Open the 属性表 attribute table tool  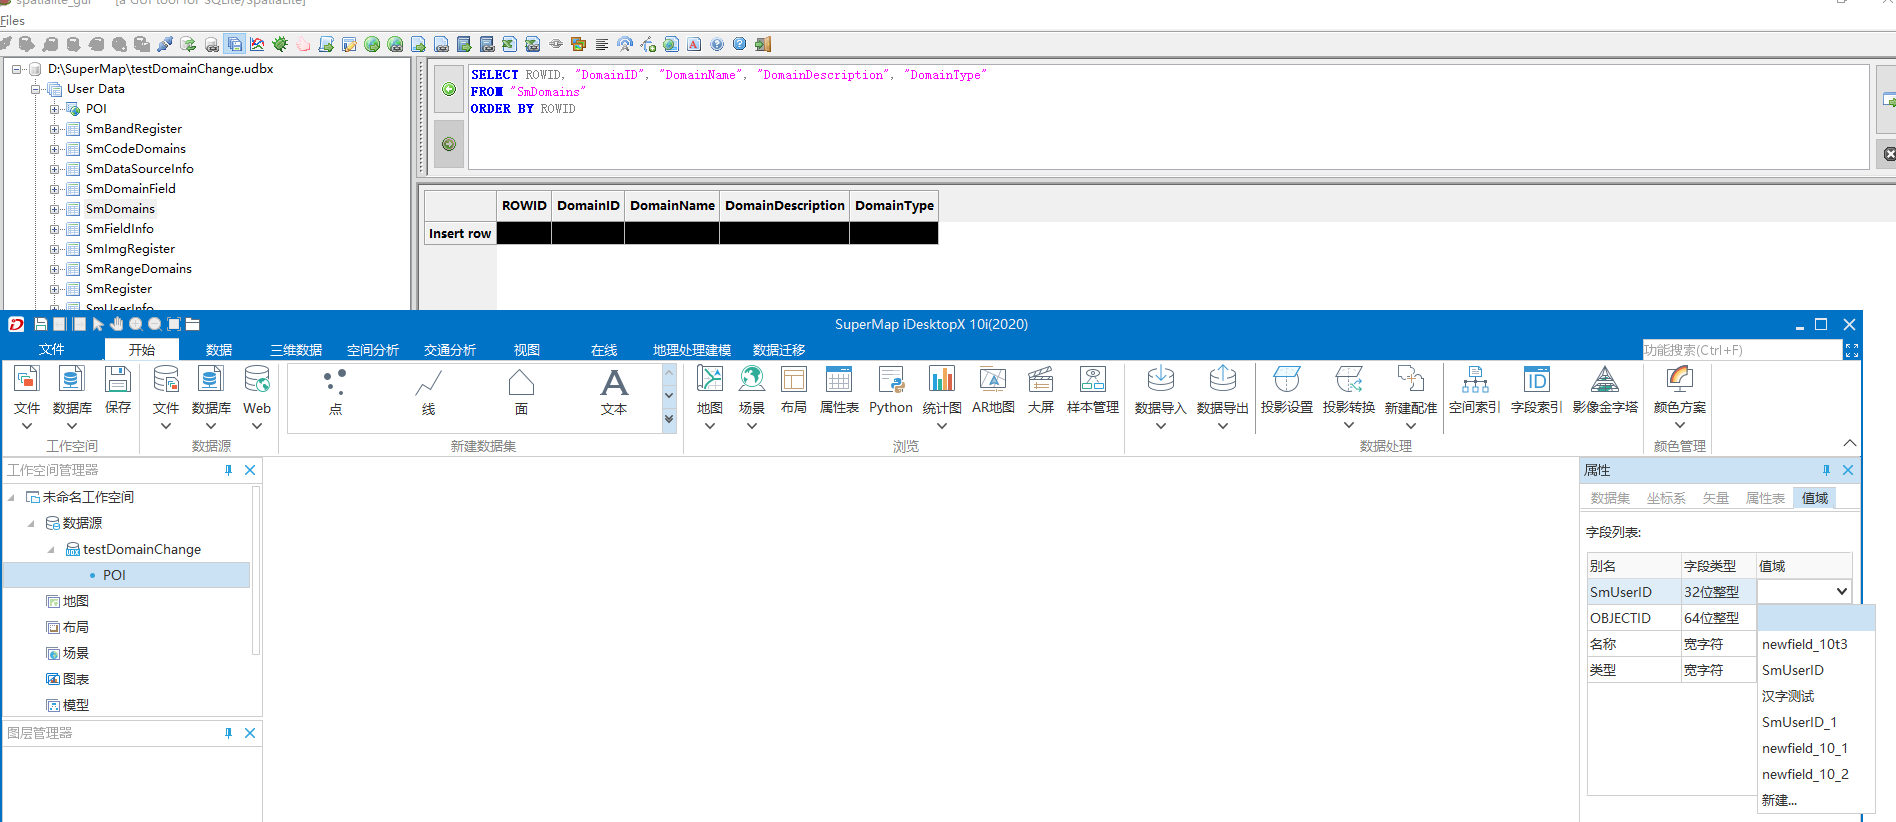(x=839, y=390)
